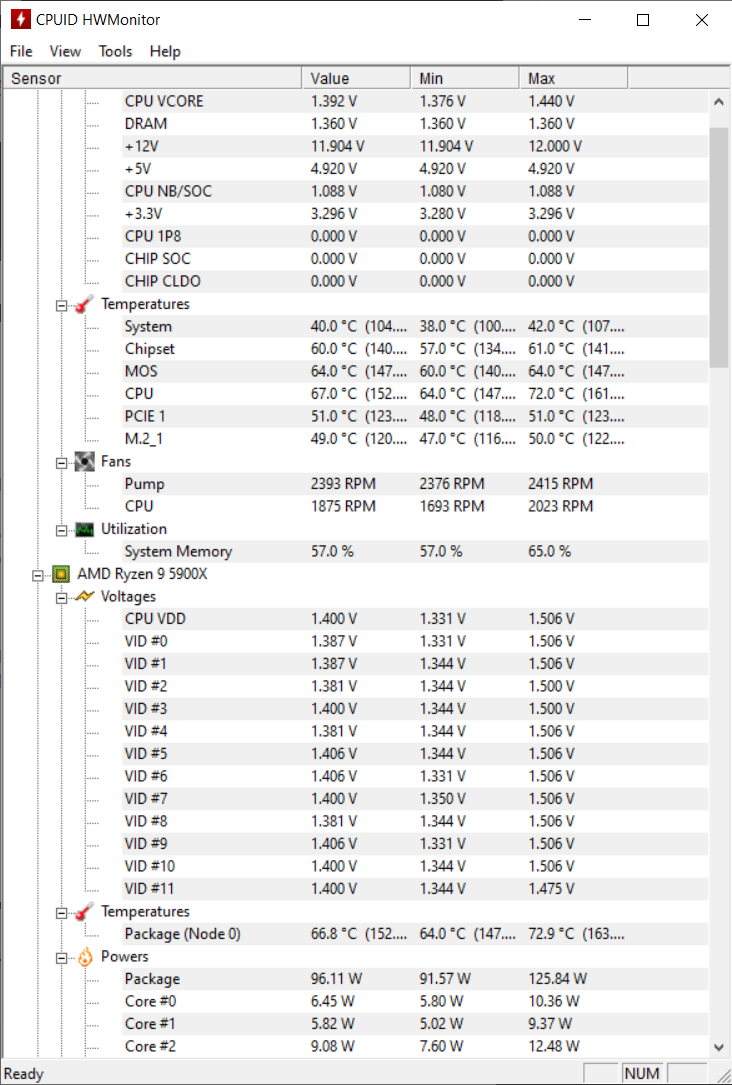Open the Tools menu
732x1085 pixels.
pos(115,51)
